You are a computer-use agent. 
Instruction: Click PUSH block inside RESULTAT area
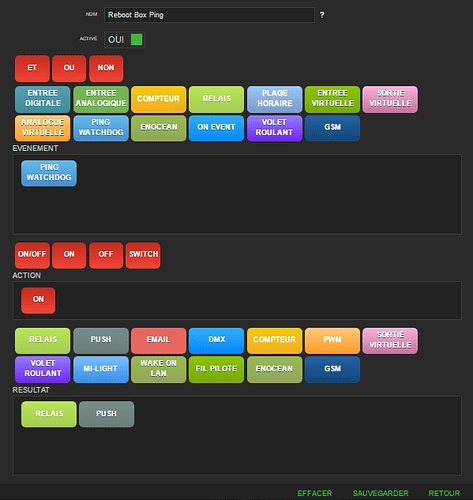(x=107, y=414)
